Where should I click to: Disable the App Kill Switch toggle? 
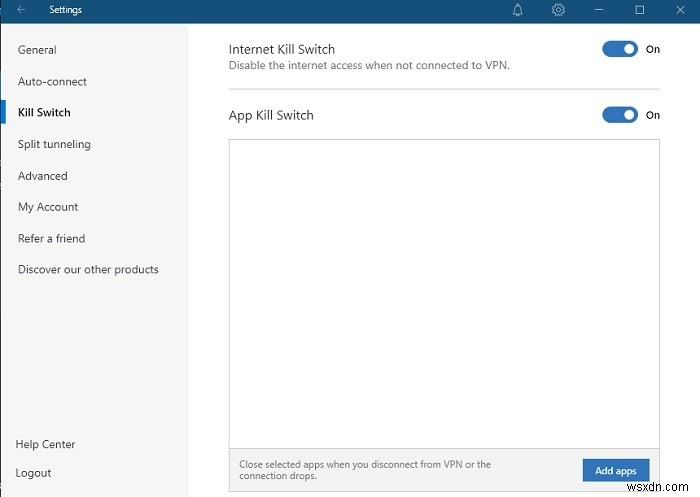620,115
